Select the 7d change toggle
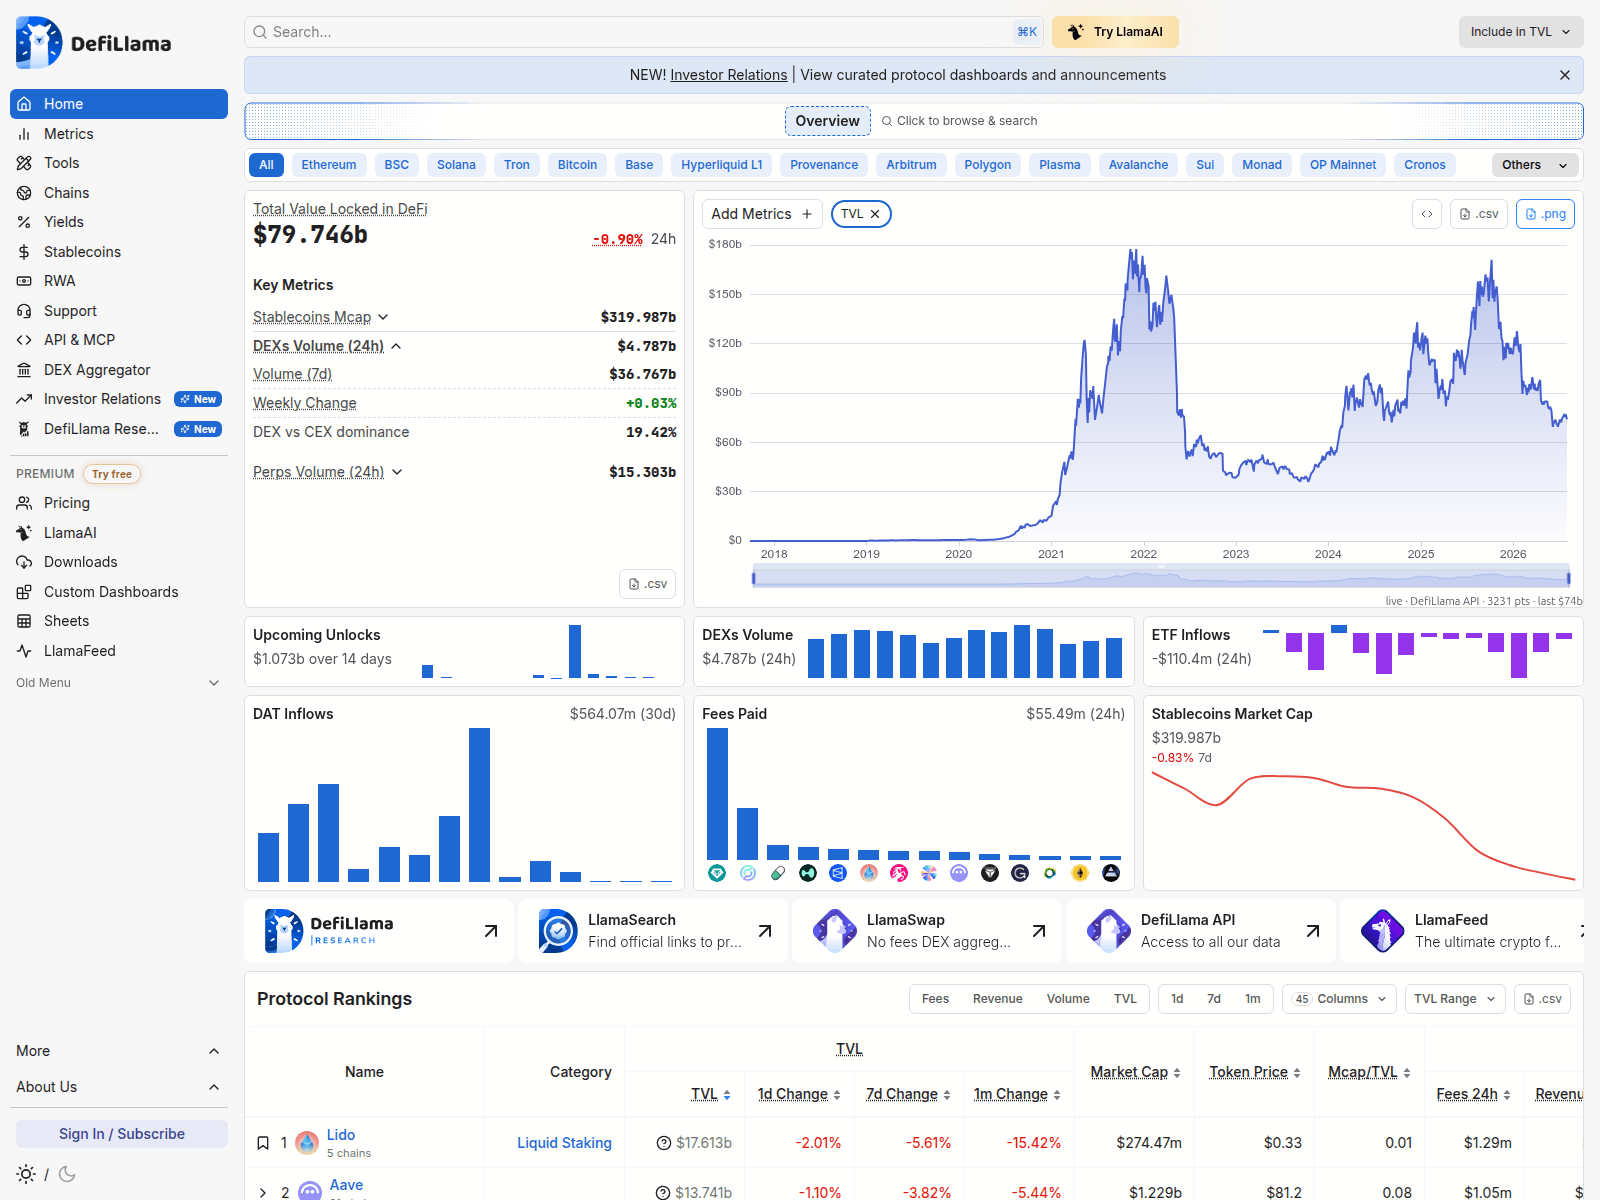This screenshot has height=1200, width=1600. pos(1214,999)
